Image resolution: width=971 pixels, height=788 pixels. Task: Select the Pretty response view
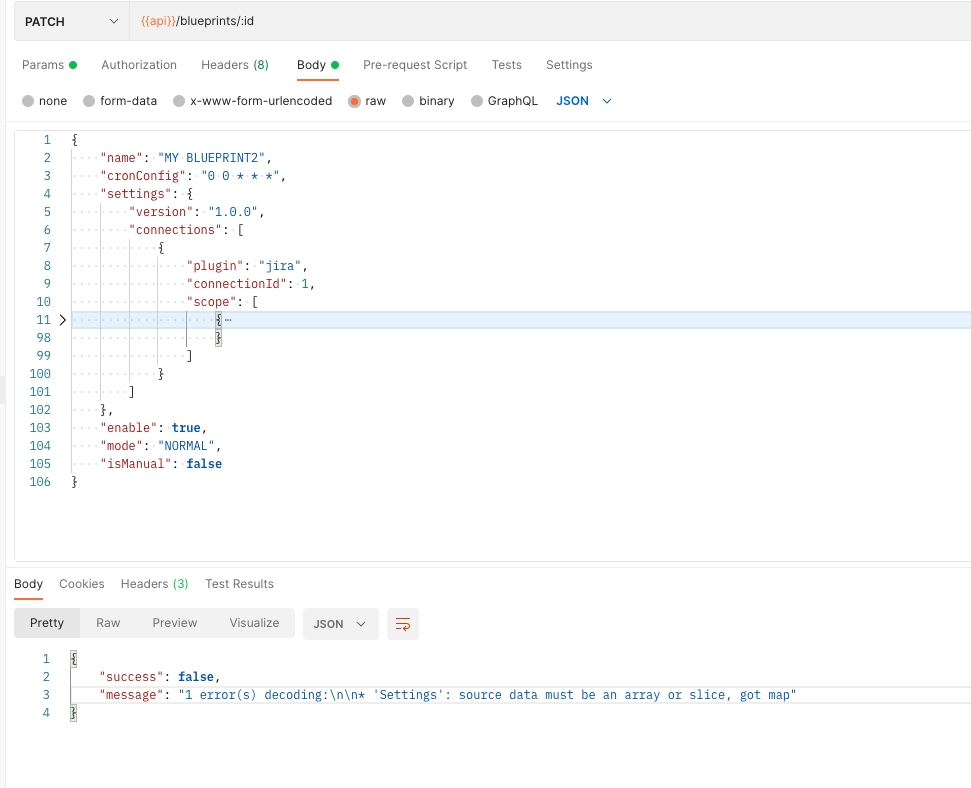click(47, 623)
